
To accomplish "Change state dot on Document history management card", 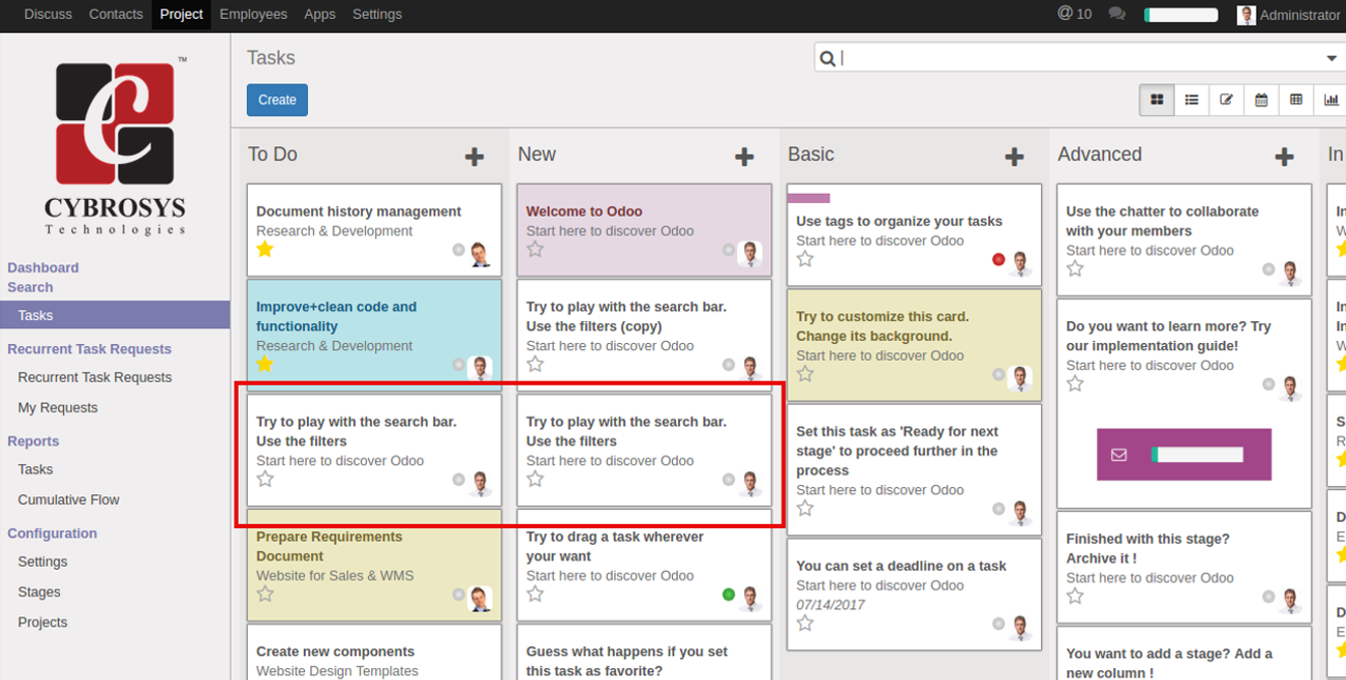I will pos(458,250).
